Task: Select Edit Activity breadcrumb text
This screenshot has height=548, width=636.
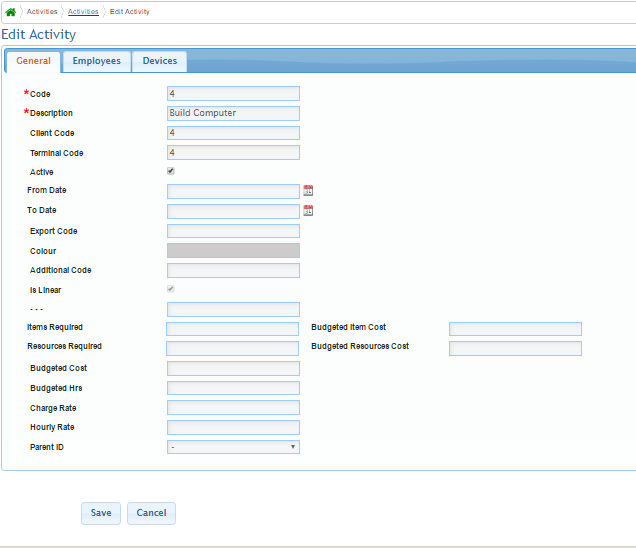Action: pyautogui.click(x=129, y=12)
